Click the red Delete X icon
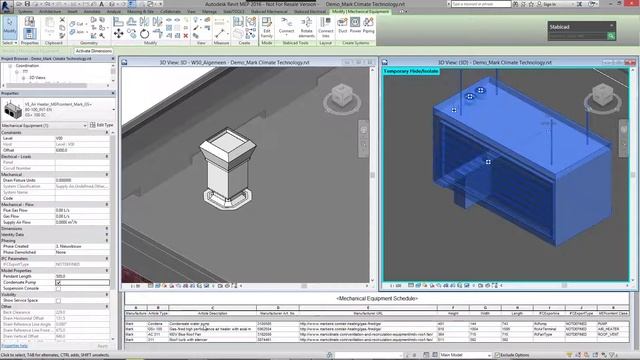The height and width of the screenshot is (360, 640). (x=186, y=36)
